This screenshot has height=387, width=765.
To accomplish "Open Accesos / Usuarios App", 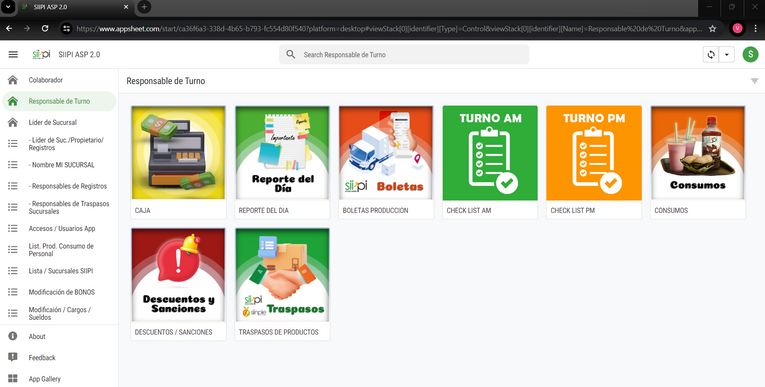I will tap(59, 228).
